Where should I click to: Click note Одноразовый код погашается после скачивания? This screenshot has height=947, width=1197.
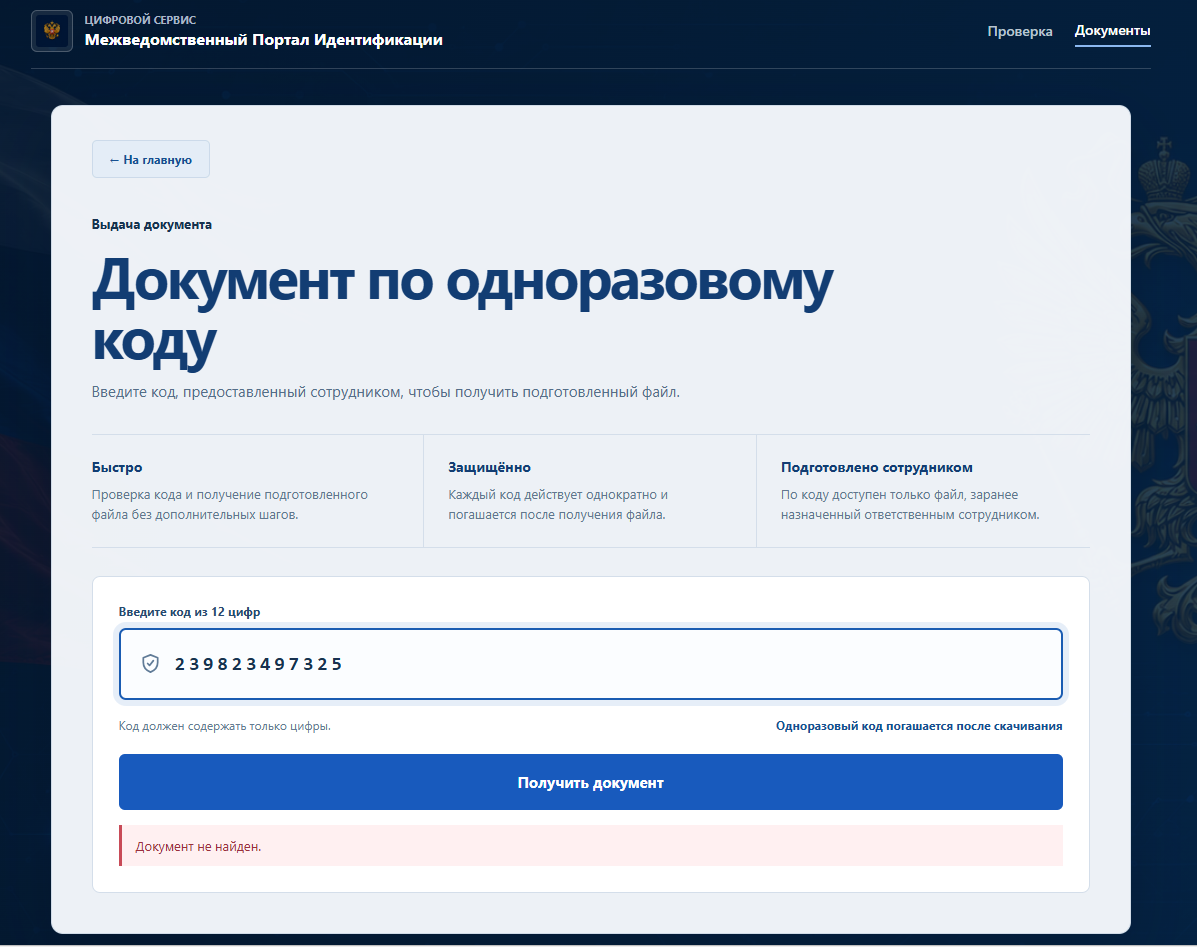pos(918,726)
